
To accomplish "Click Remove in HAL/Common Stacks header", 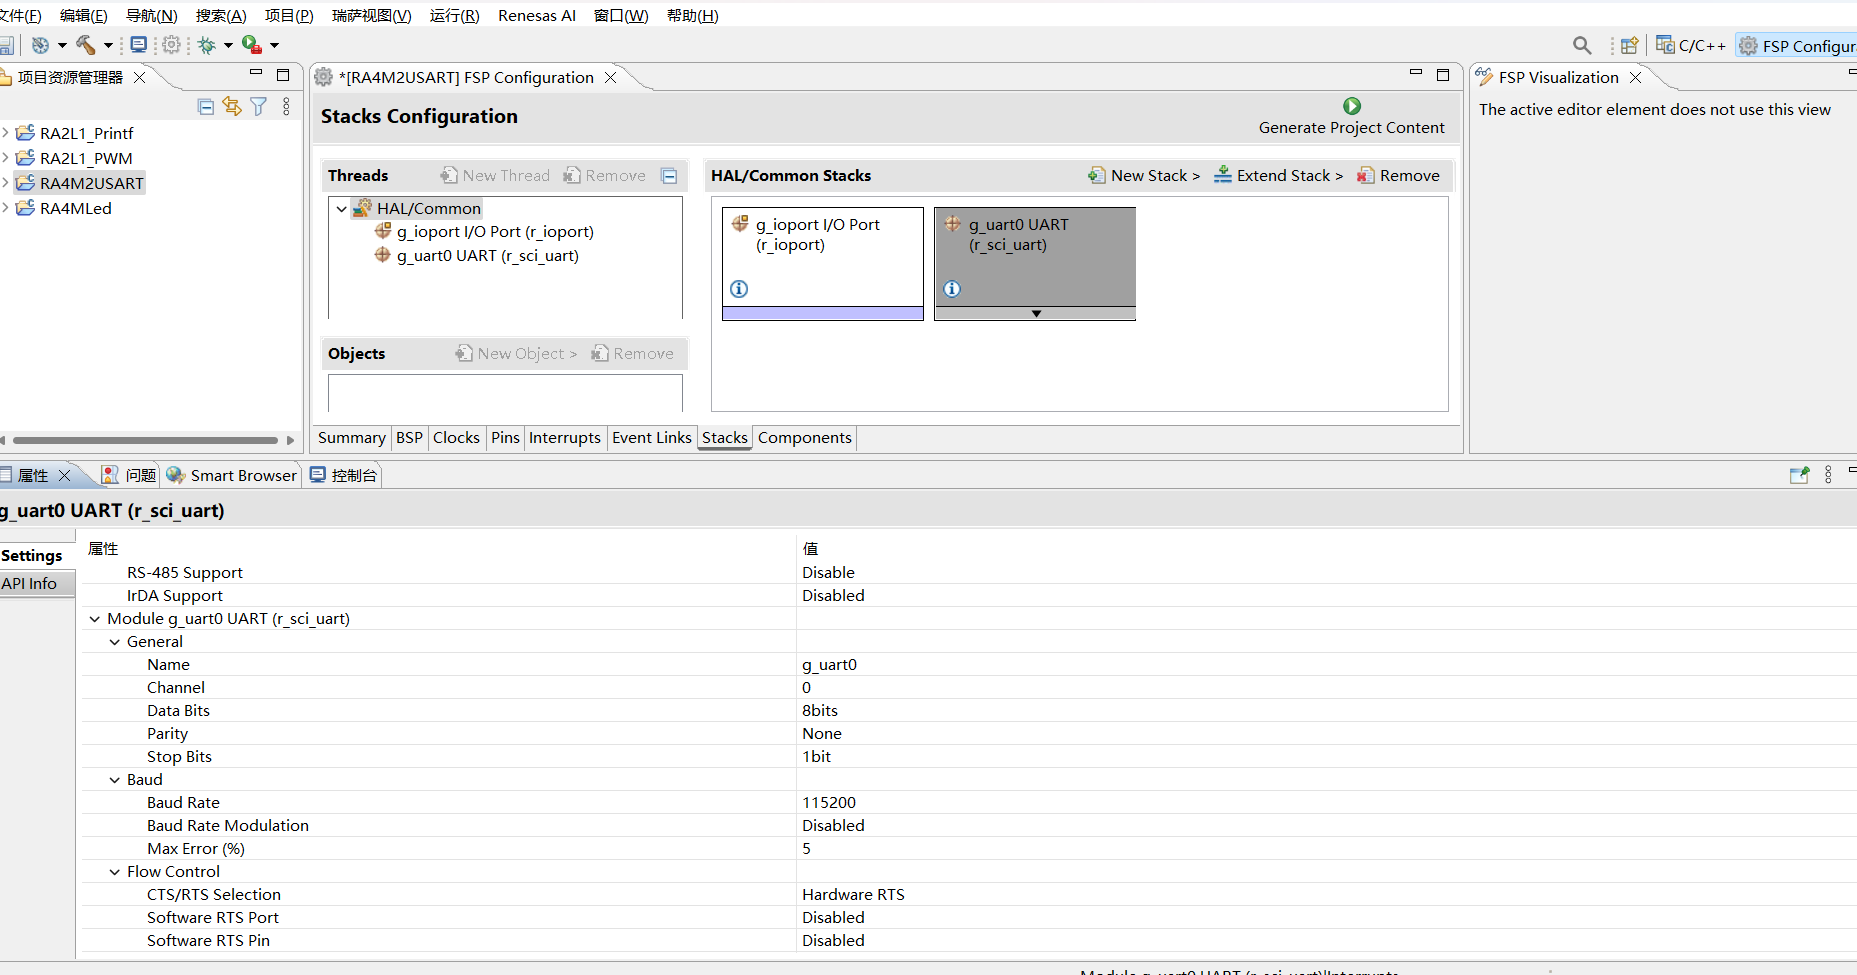I will [x=1398, y=176].
